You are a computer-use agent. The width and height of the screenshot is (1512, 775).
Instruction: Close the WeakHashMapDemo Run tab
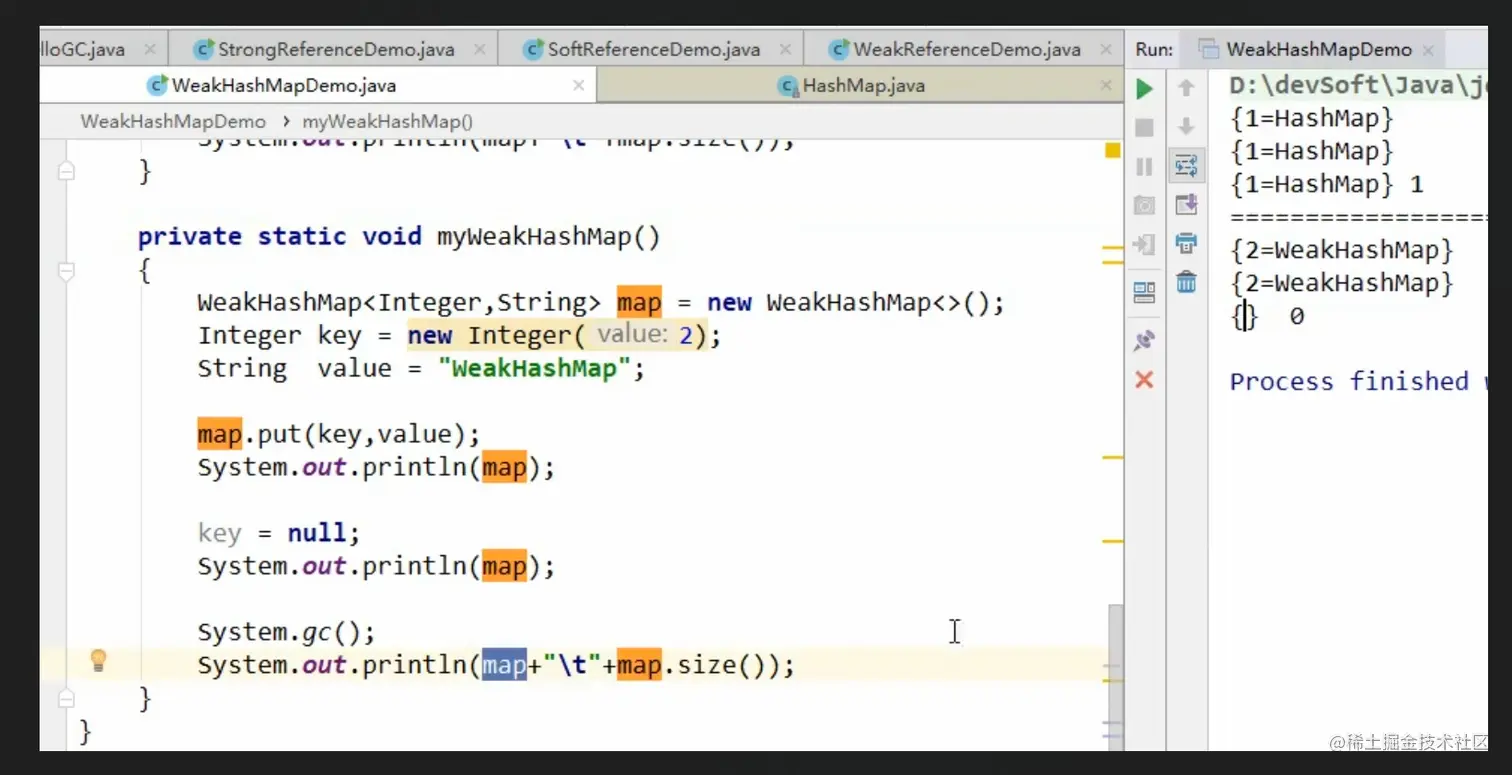click(1428, 49)
